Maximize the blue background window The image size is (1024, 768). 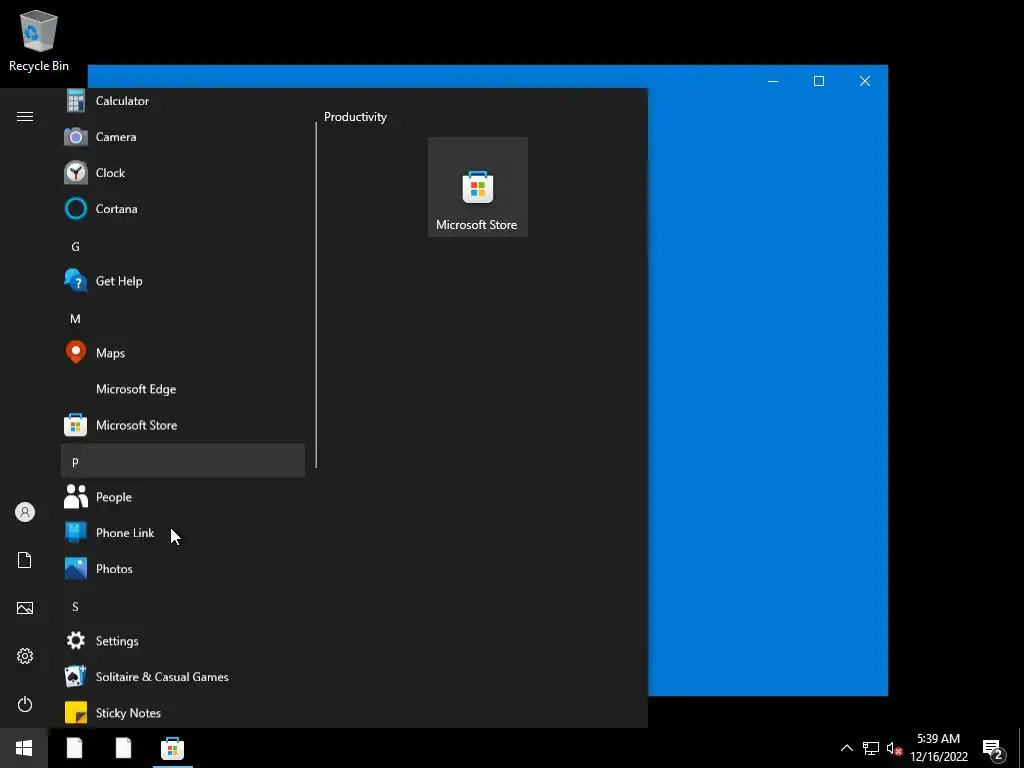819,81
